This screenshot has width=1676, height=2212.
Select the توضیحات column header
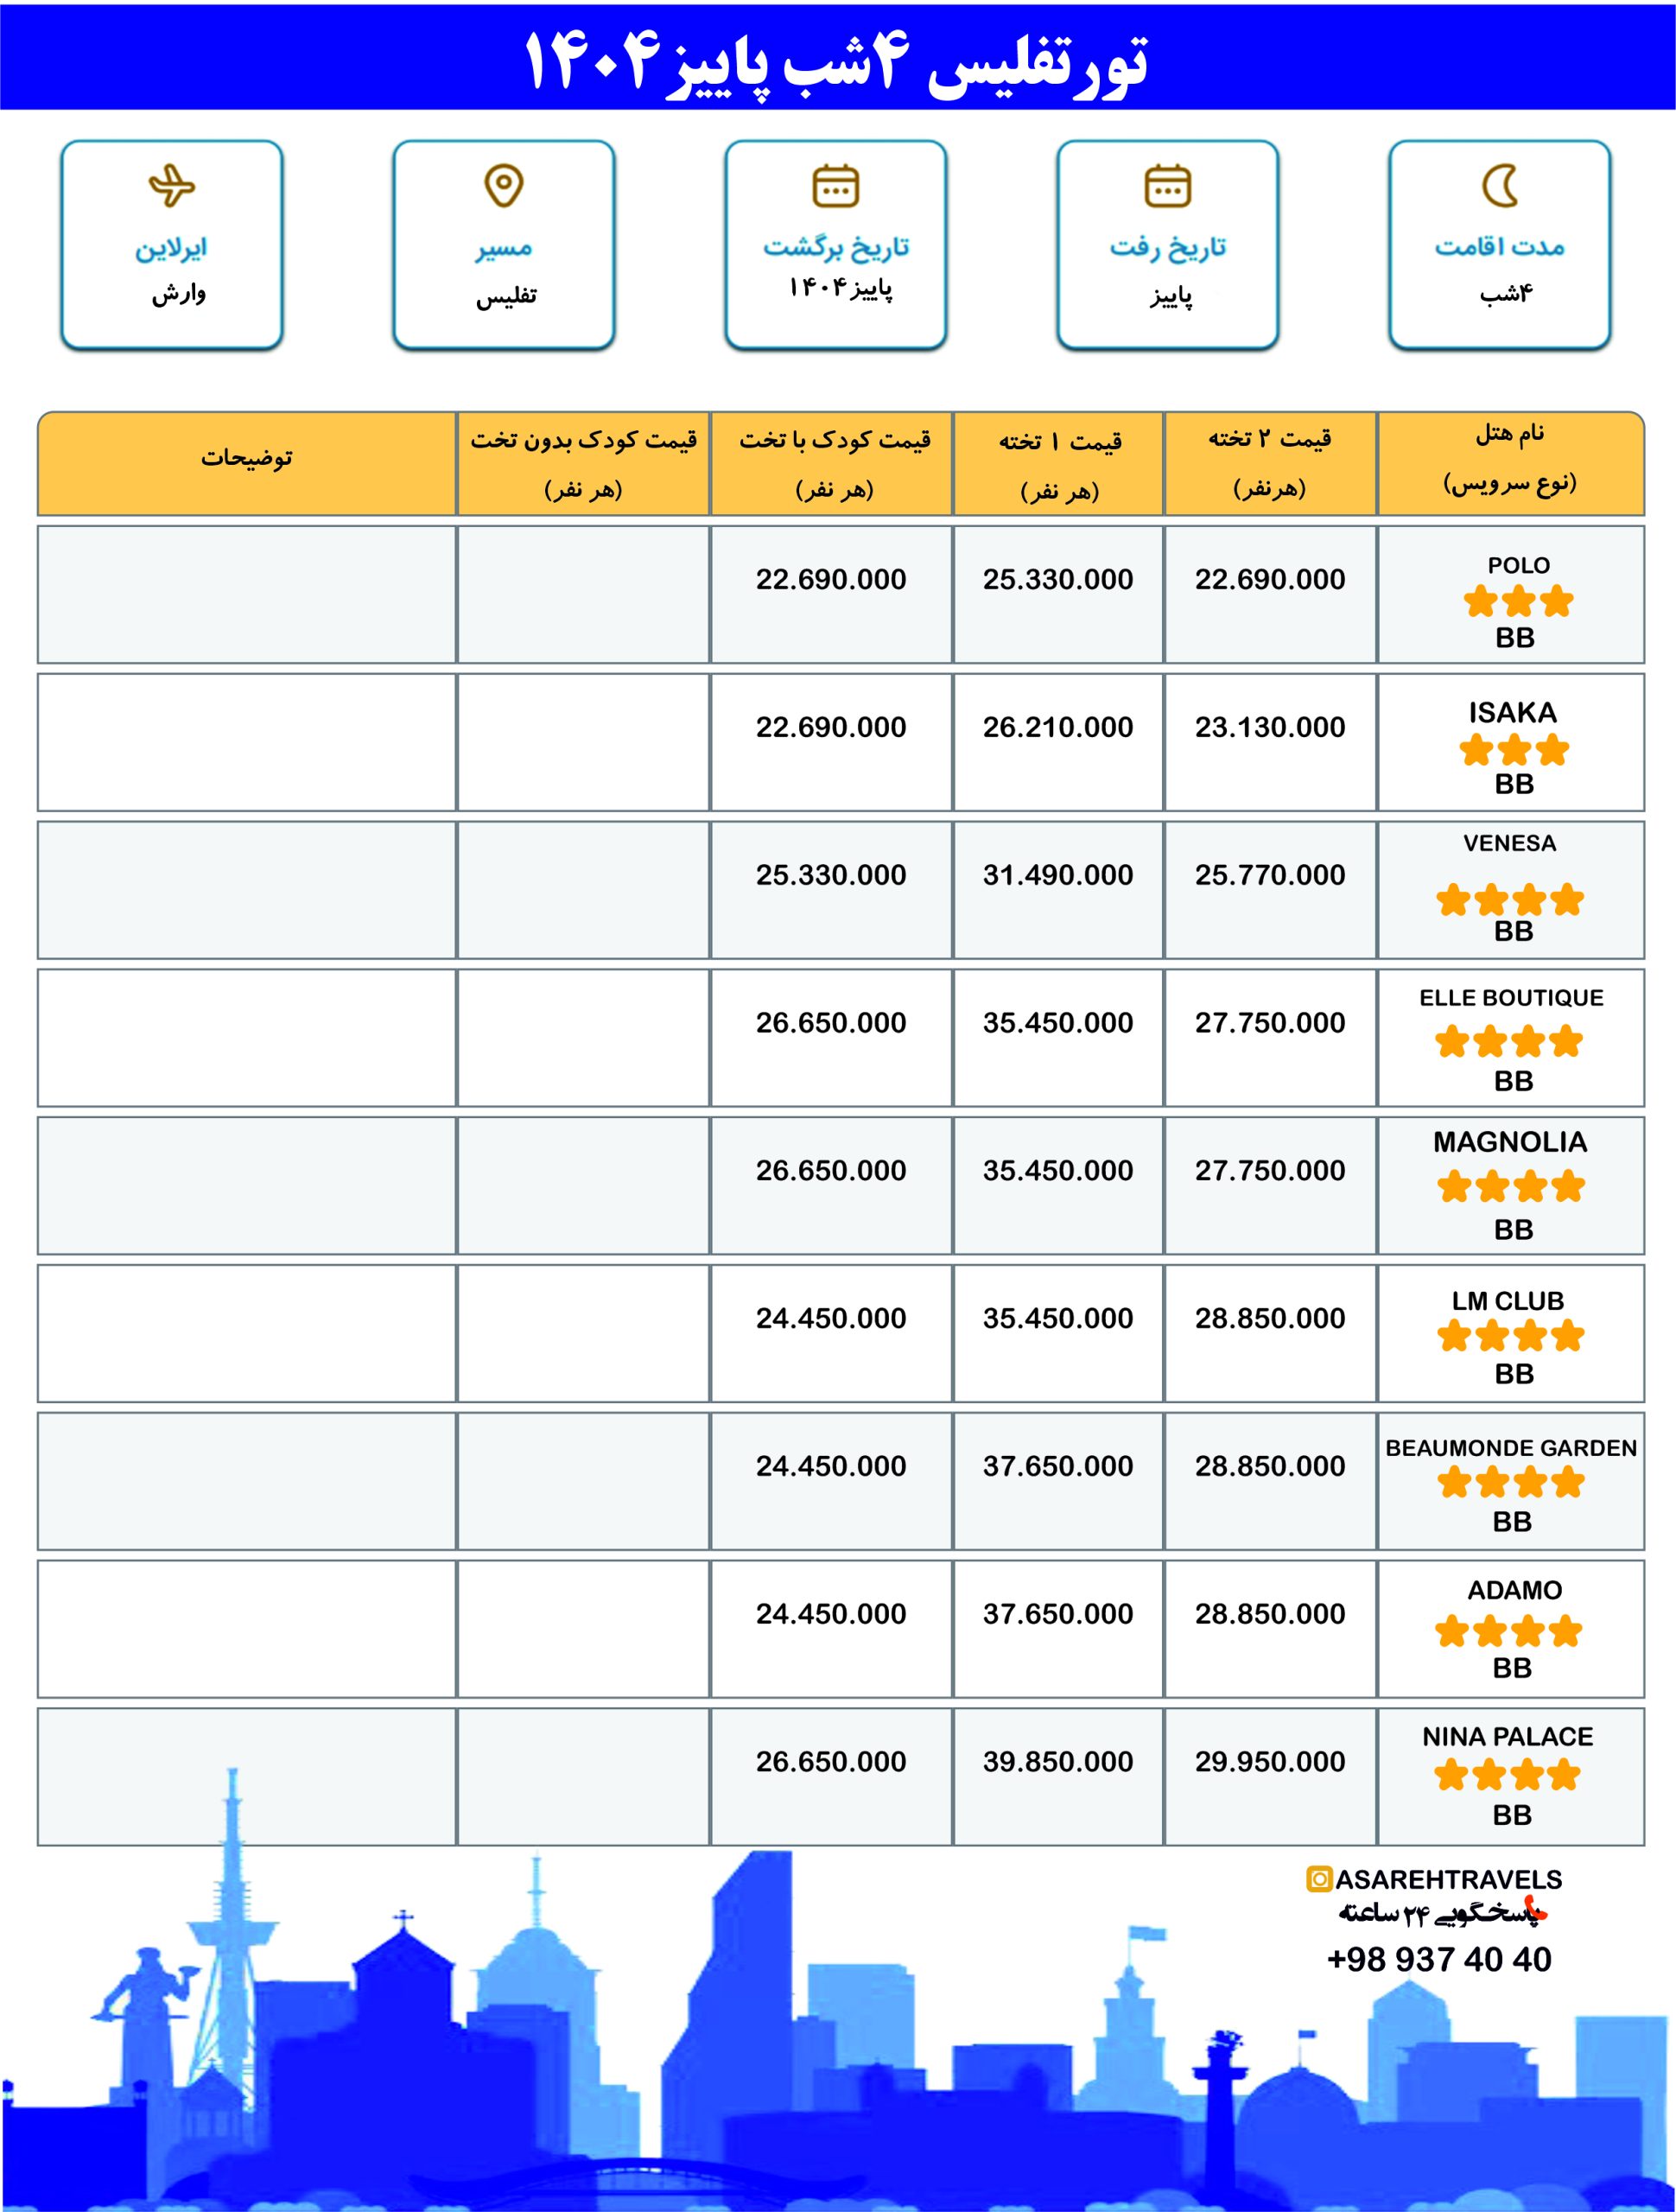tap(246, 458)
